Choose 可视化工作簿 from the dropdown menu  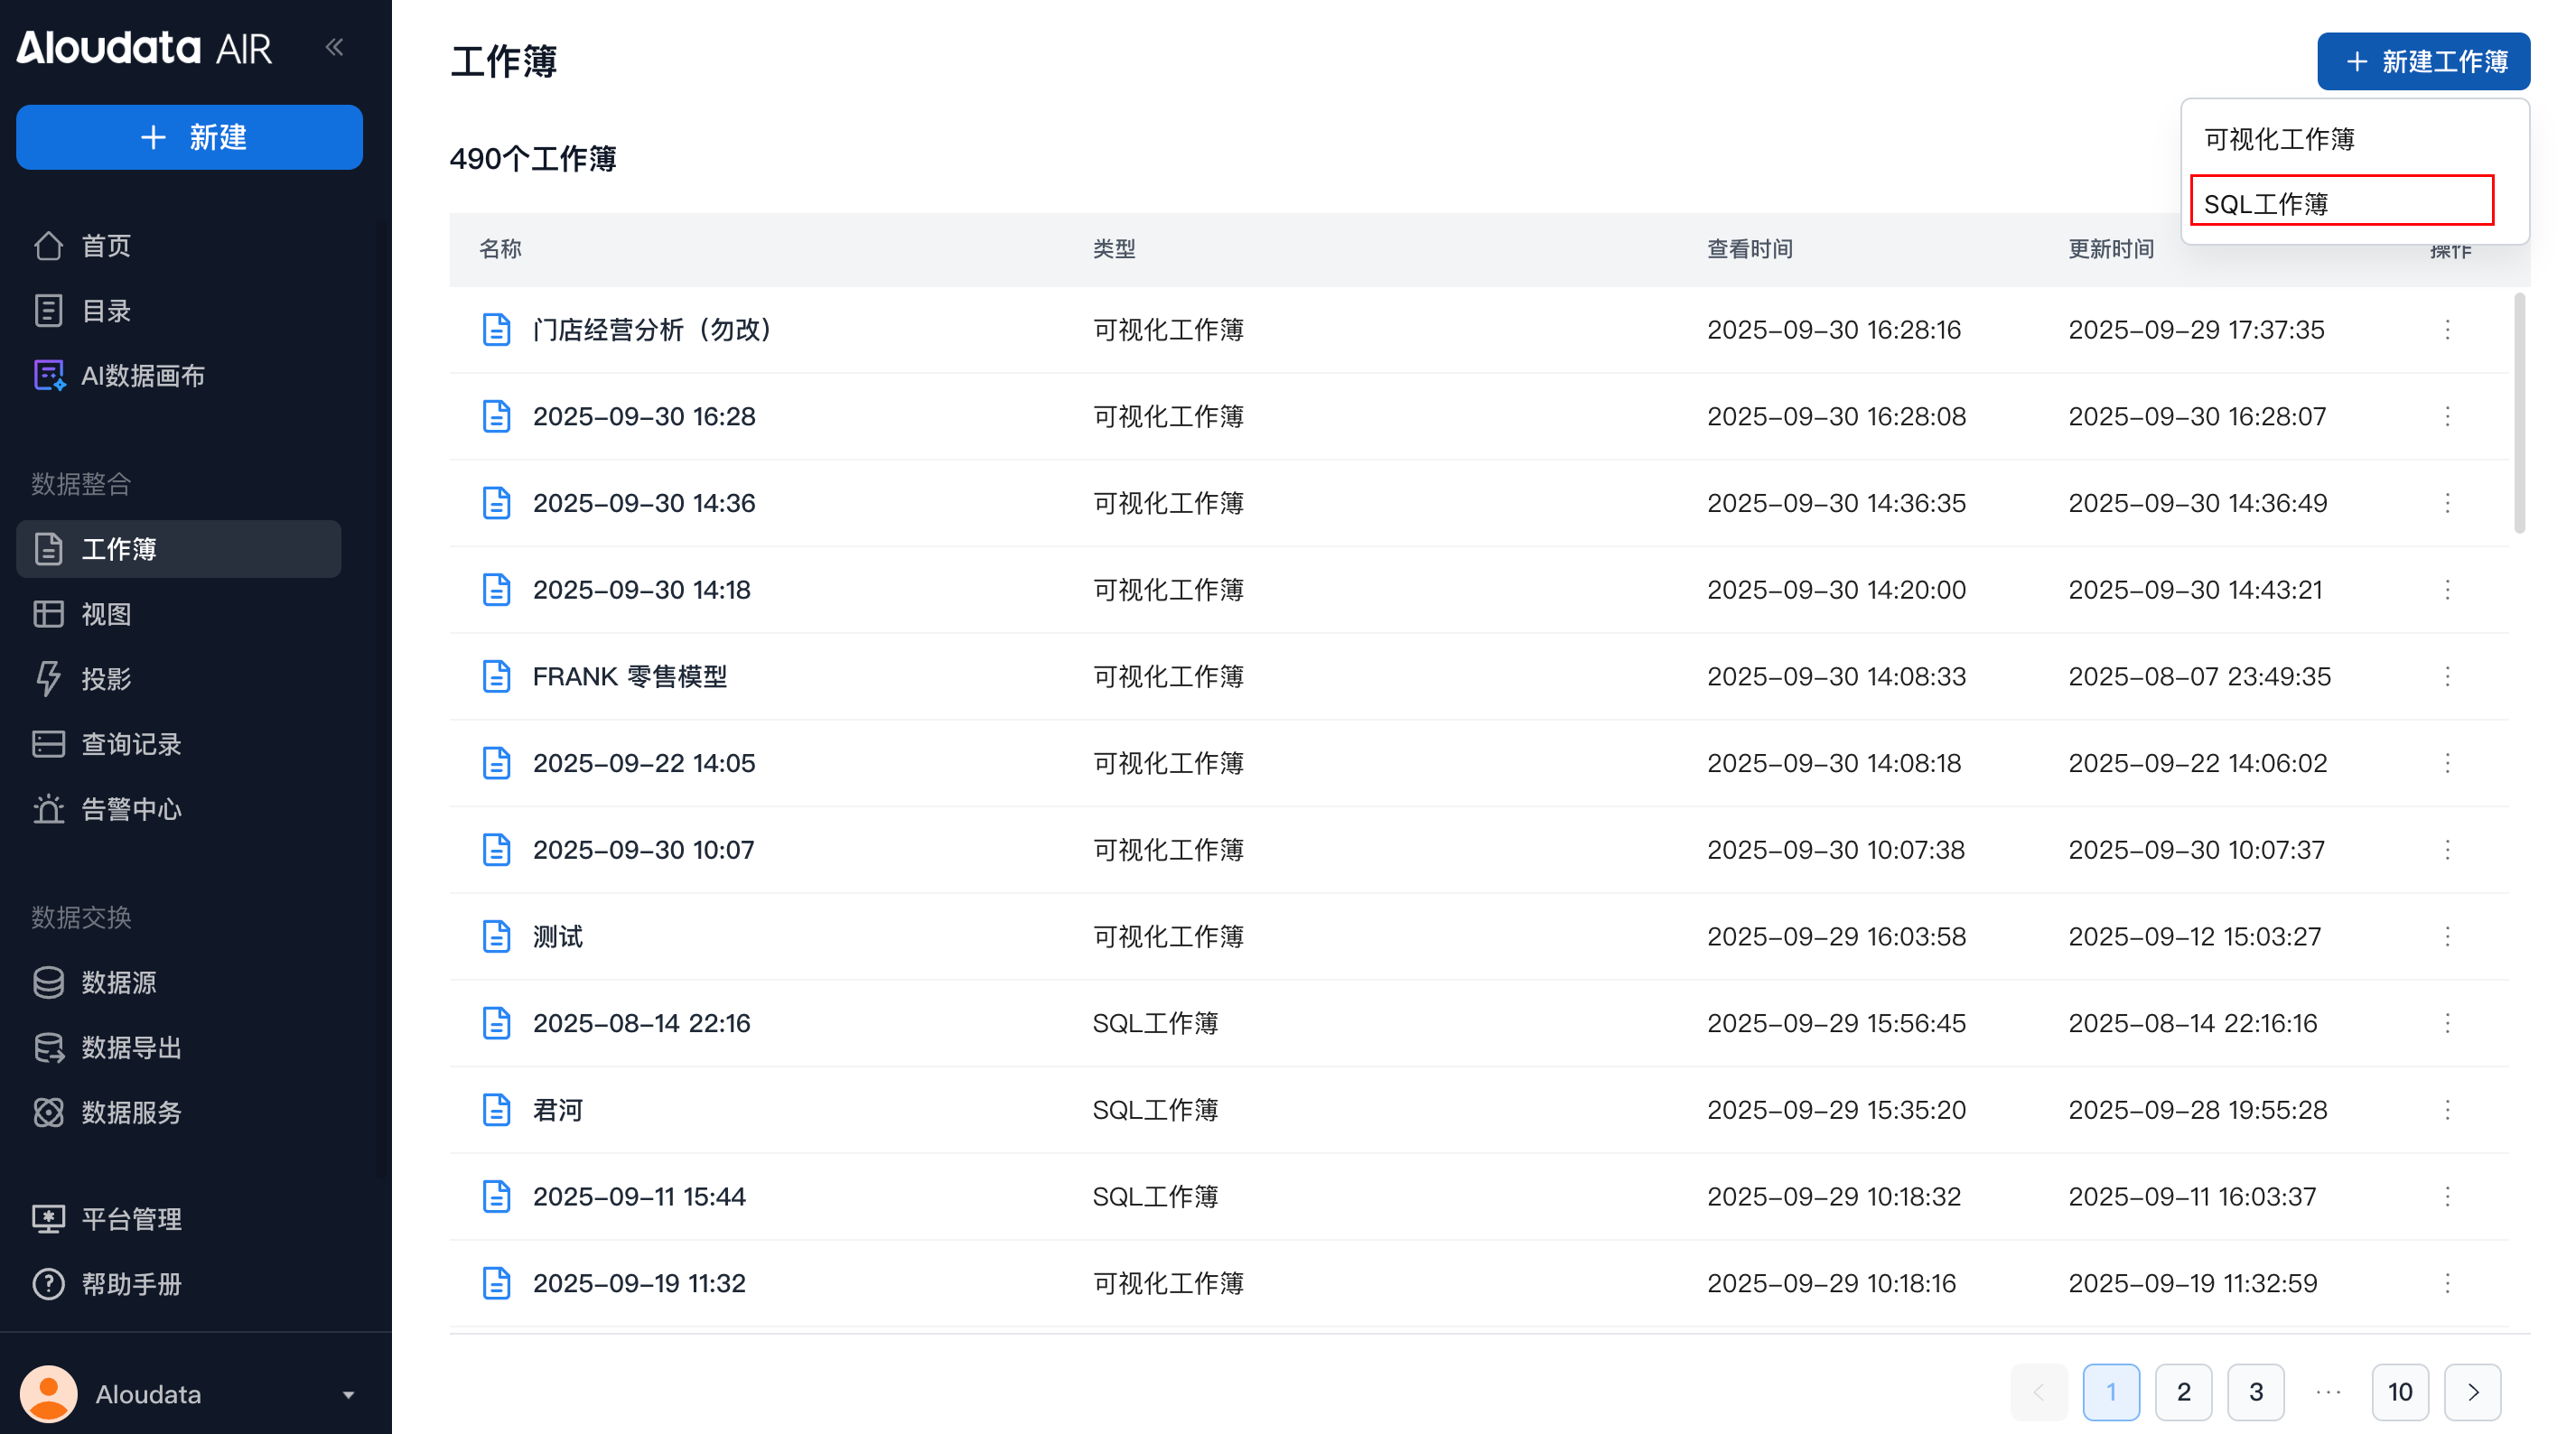click(2278, 139)
